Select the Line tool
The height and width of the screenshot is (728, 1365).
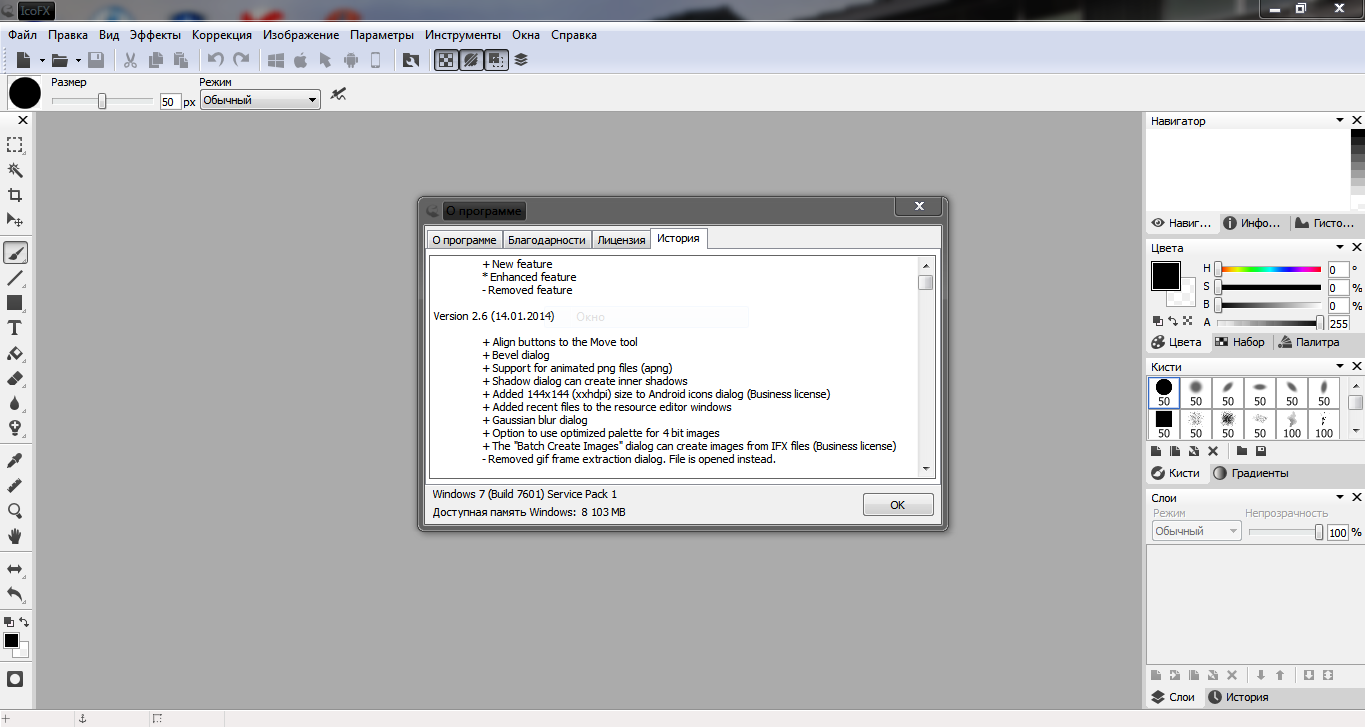click(x=15, y=278)
